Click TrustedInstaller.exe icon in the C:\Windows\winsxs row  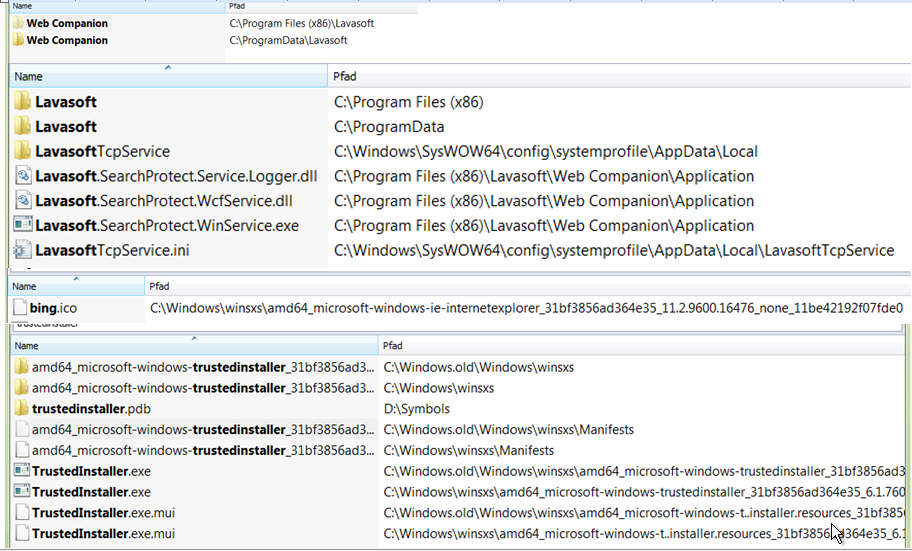pyautogui.click(x=22, y=492)
